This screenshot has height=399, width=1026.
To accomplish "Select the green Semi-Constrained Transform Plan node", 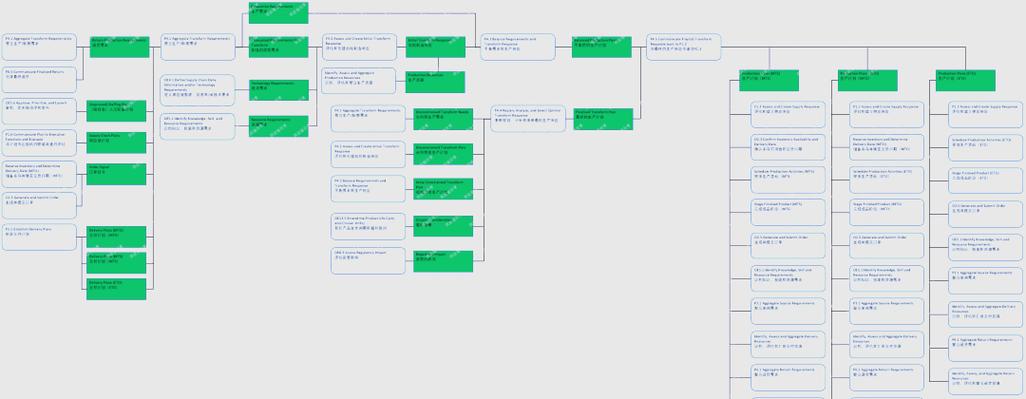I will point(443,188).
